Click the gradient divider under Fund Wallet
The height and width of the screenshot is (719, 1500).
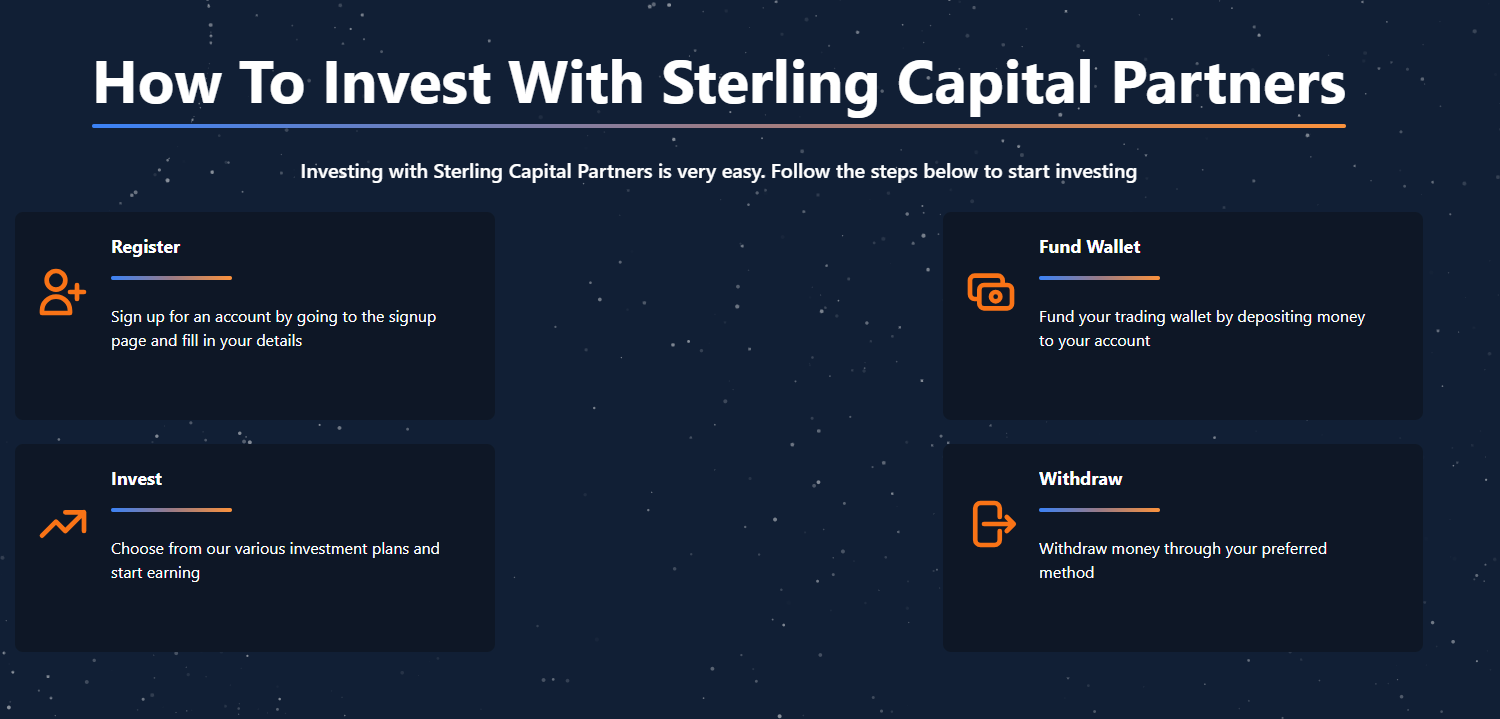click(1099, 278)
